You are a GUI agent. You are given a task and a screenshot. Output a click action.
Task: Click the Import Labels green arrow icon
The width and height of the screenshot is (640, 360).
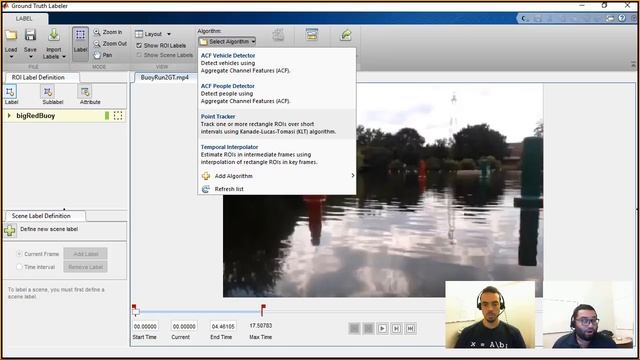(x=53, y=35)
